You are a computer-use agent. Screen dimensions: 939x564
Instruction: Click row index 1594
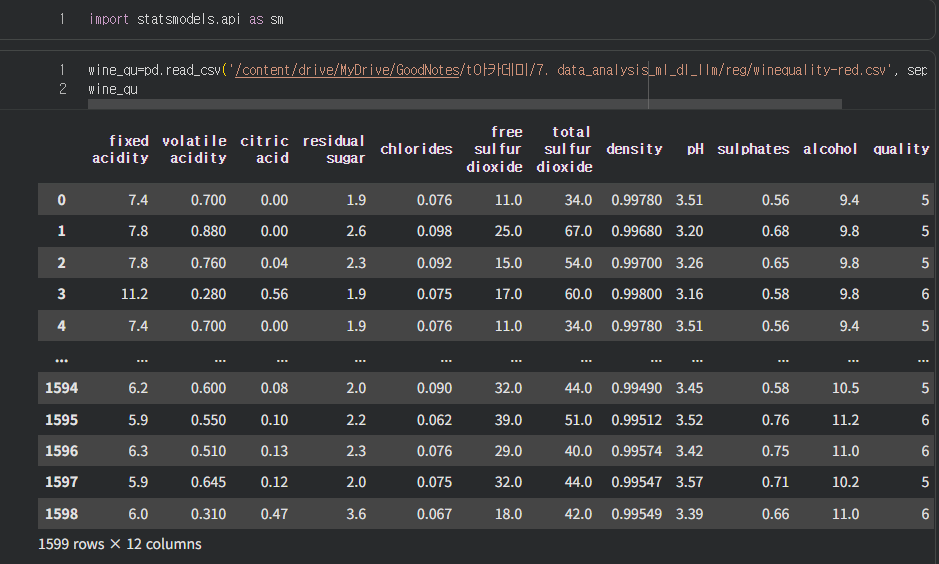coord(62,388)
